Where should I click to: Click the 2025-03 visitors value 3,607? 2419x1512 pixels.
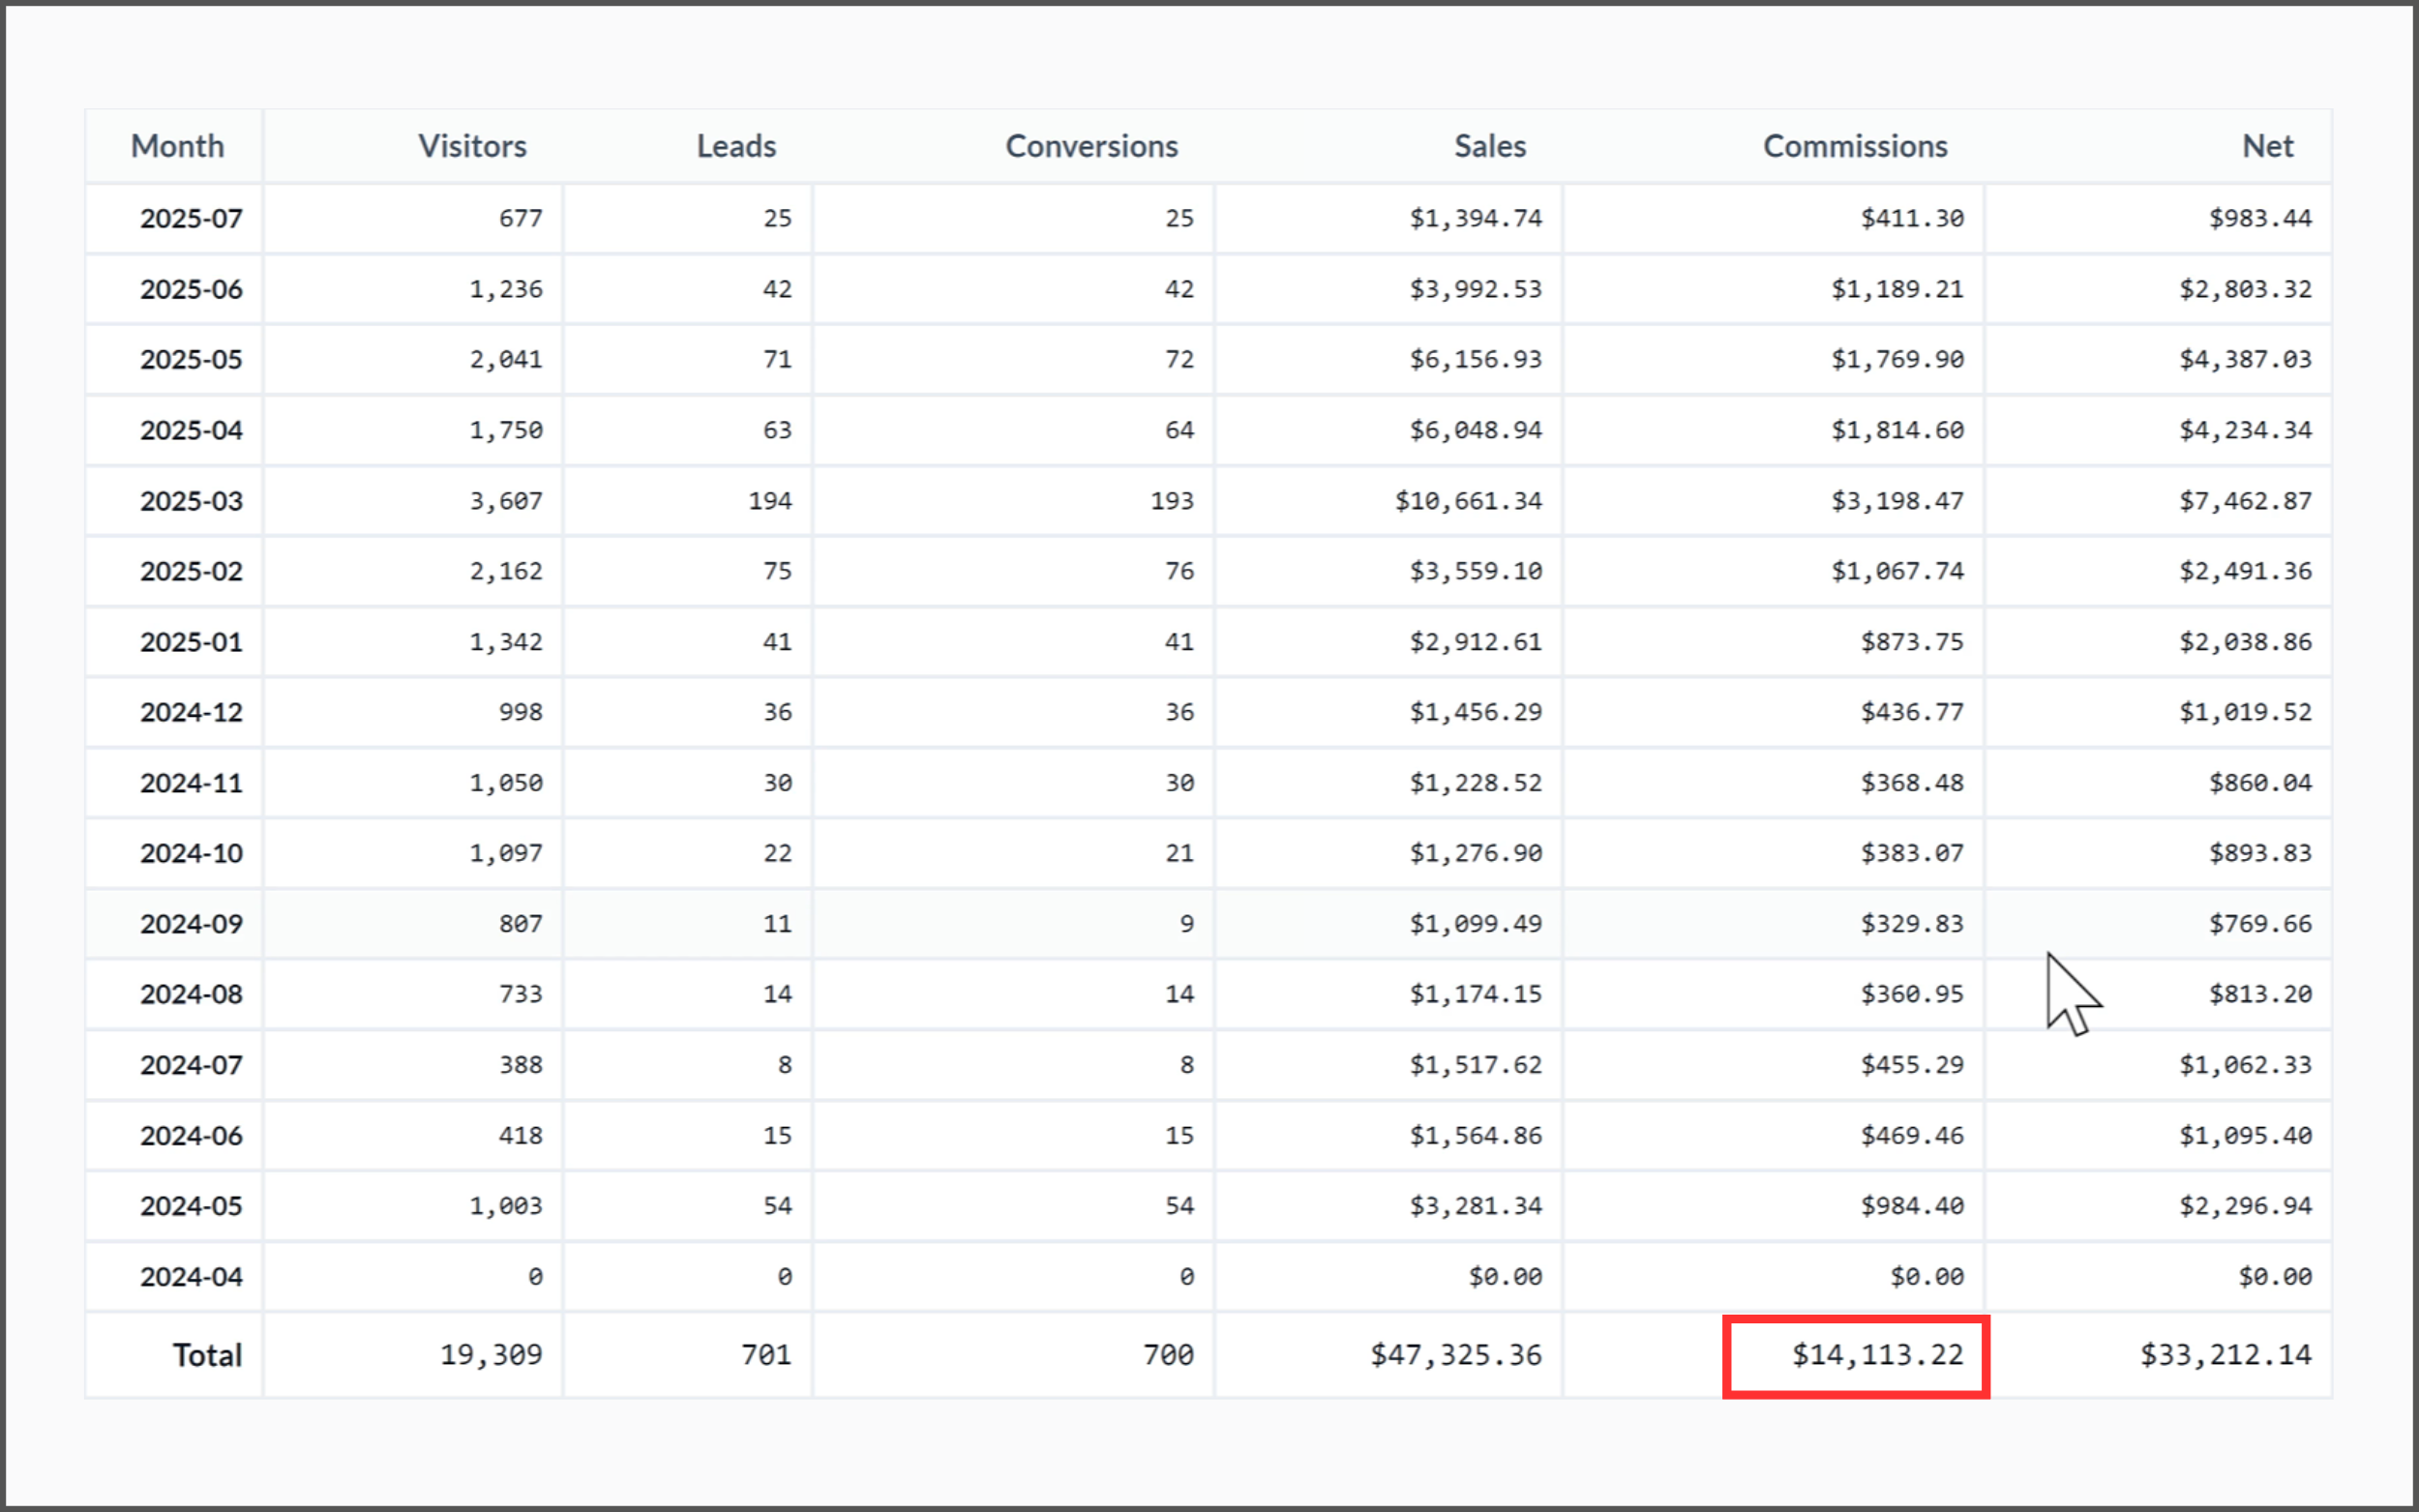tap(506, 501)
